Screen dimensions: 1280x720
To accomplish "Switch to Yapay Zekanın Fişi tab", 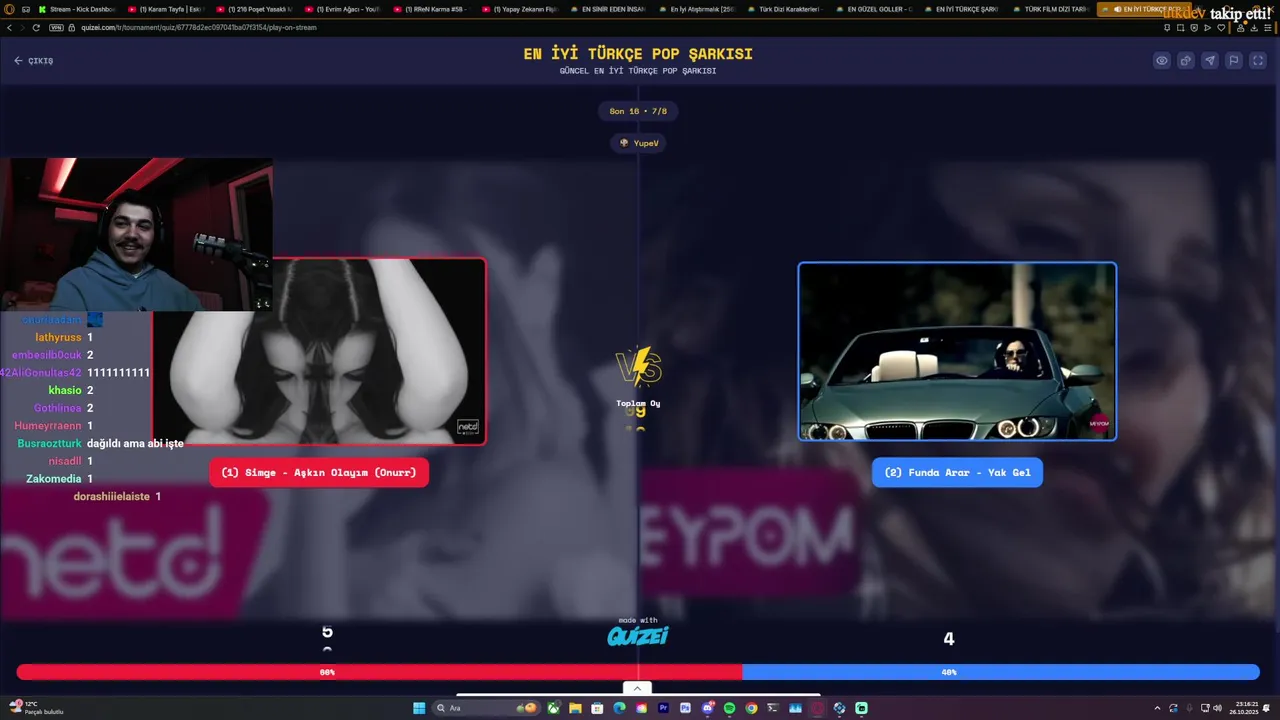I will point(519,9).
